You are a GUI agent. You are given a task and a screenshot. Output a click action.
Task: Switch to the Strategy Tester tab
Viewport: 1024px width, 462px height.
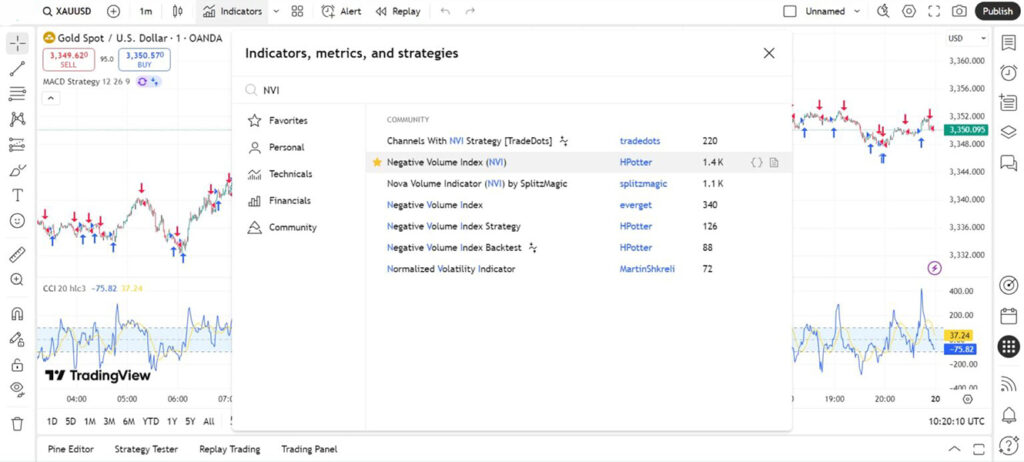pos(146,449)
